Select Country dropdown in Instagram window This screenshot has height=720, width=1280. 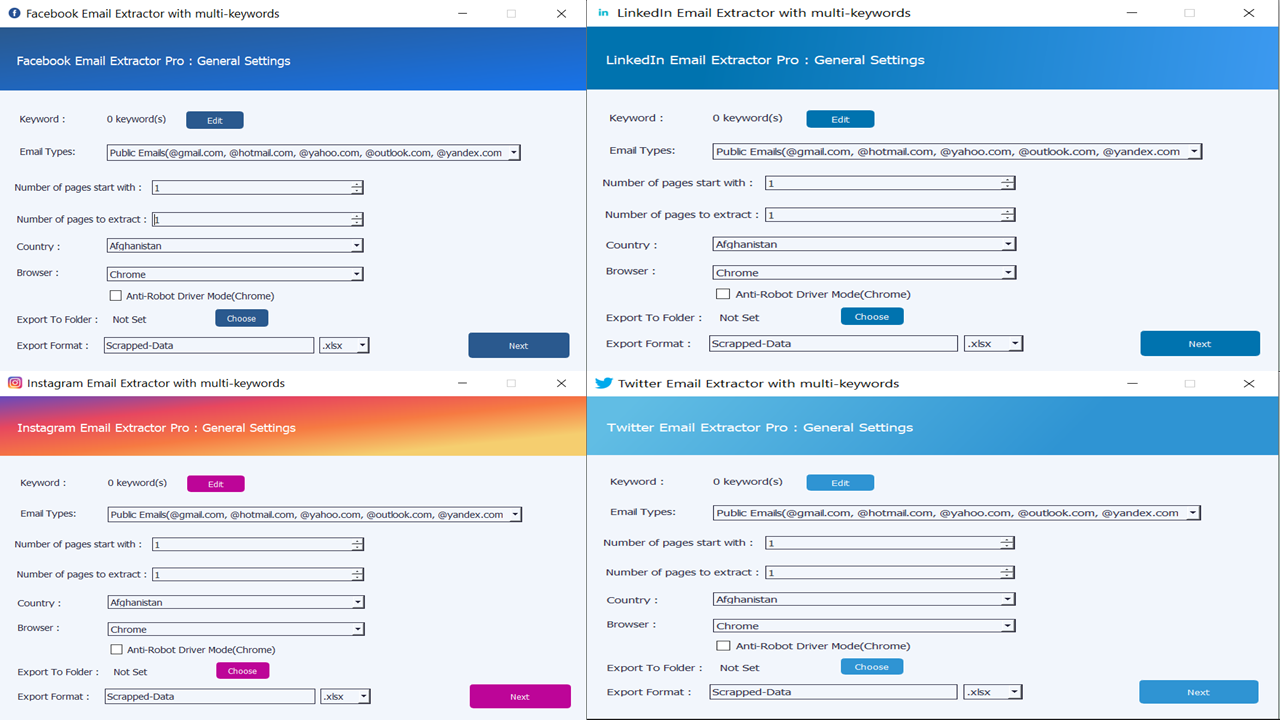coord(236,603)
